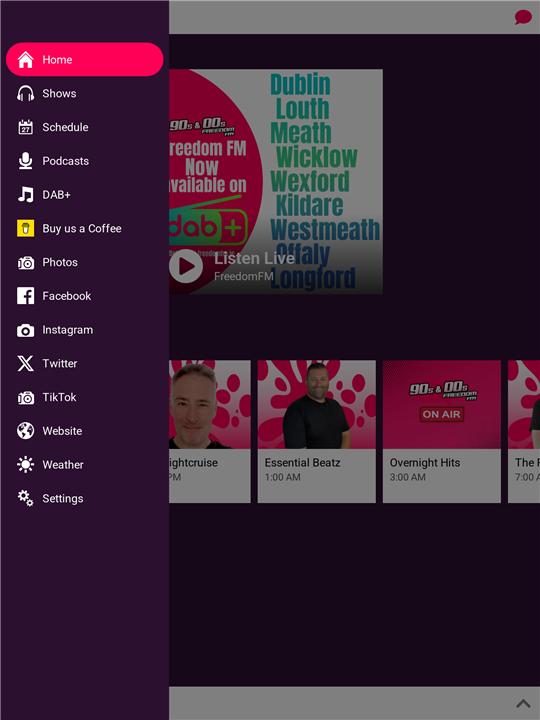Click the Facebook logo icon
This screenshot has width=540, height=720.
click(25, 296)
